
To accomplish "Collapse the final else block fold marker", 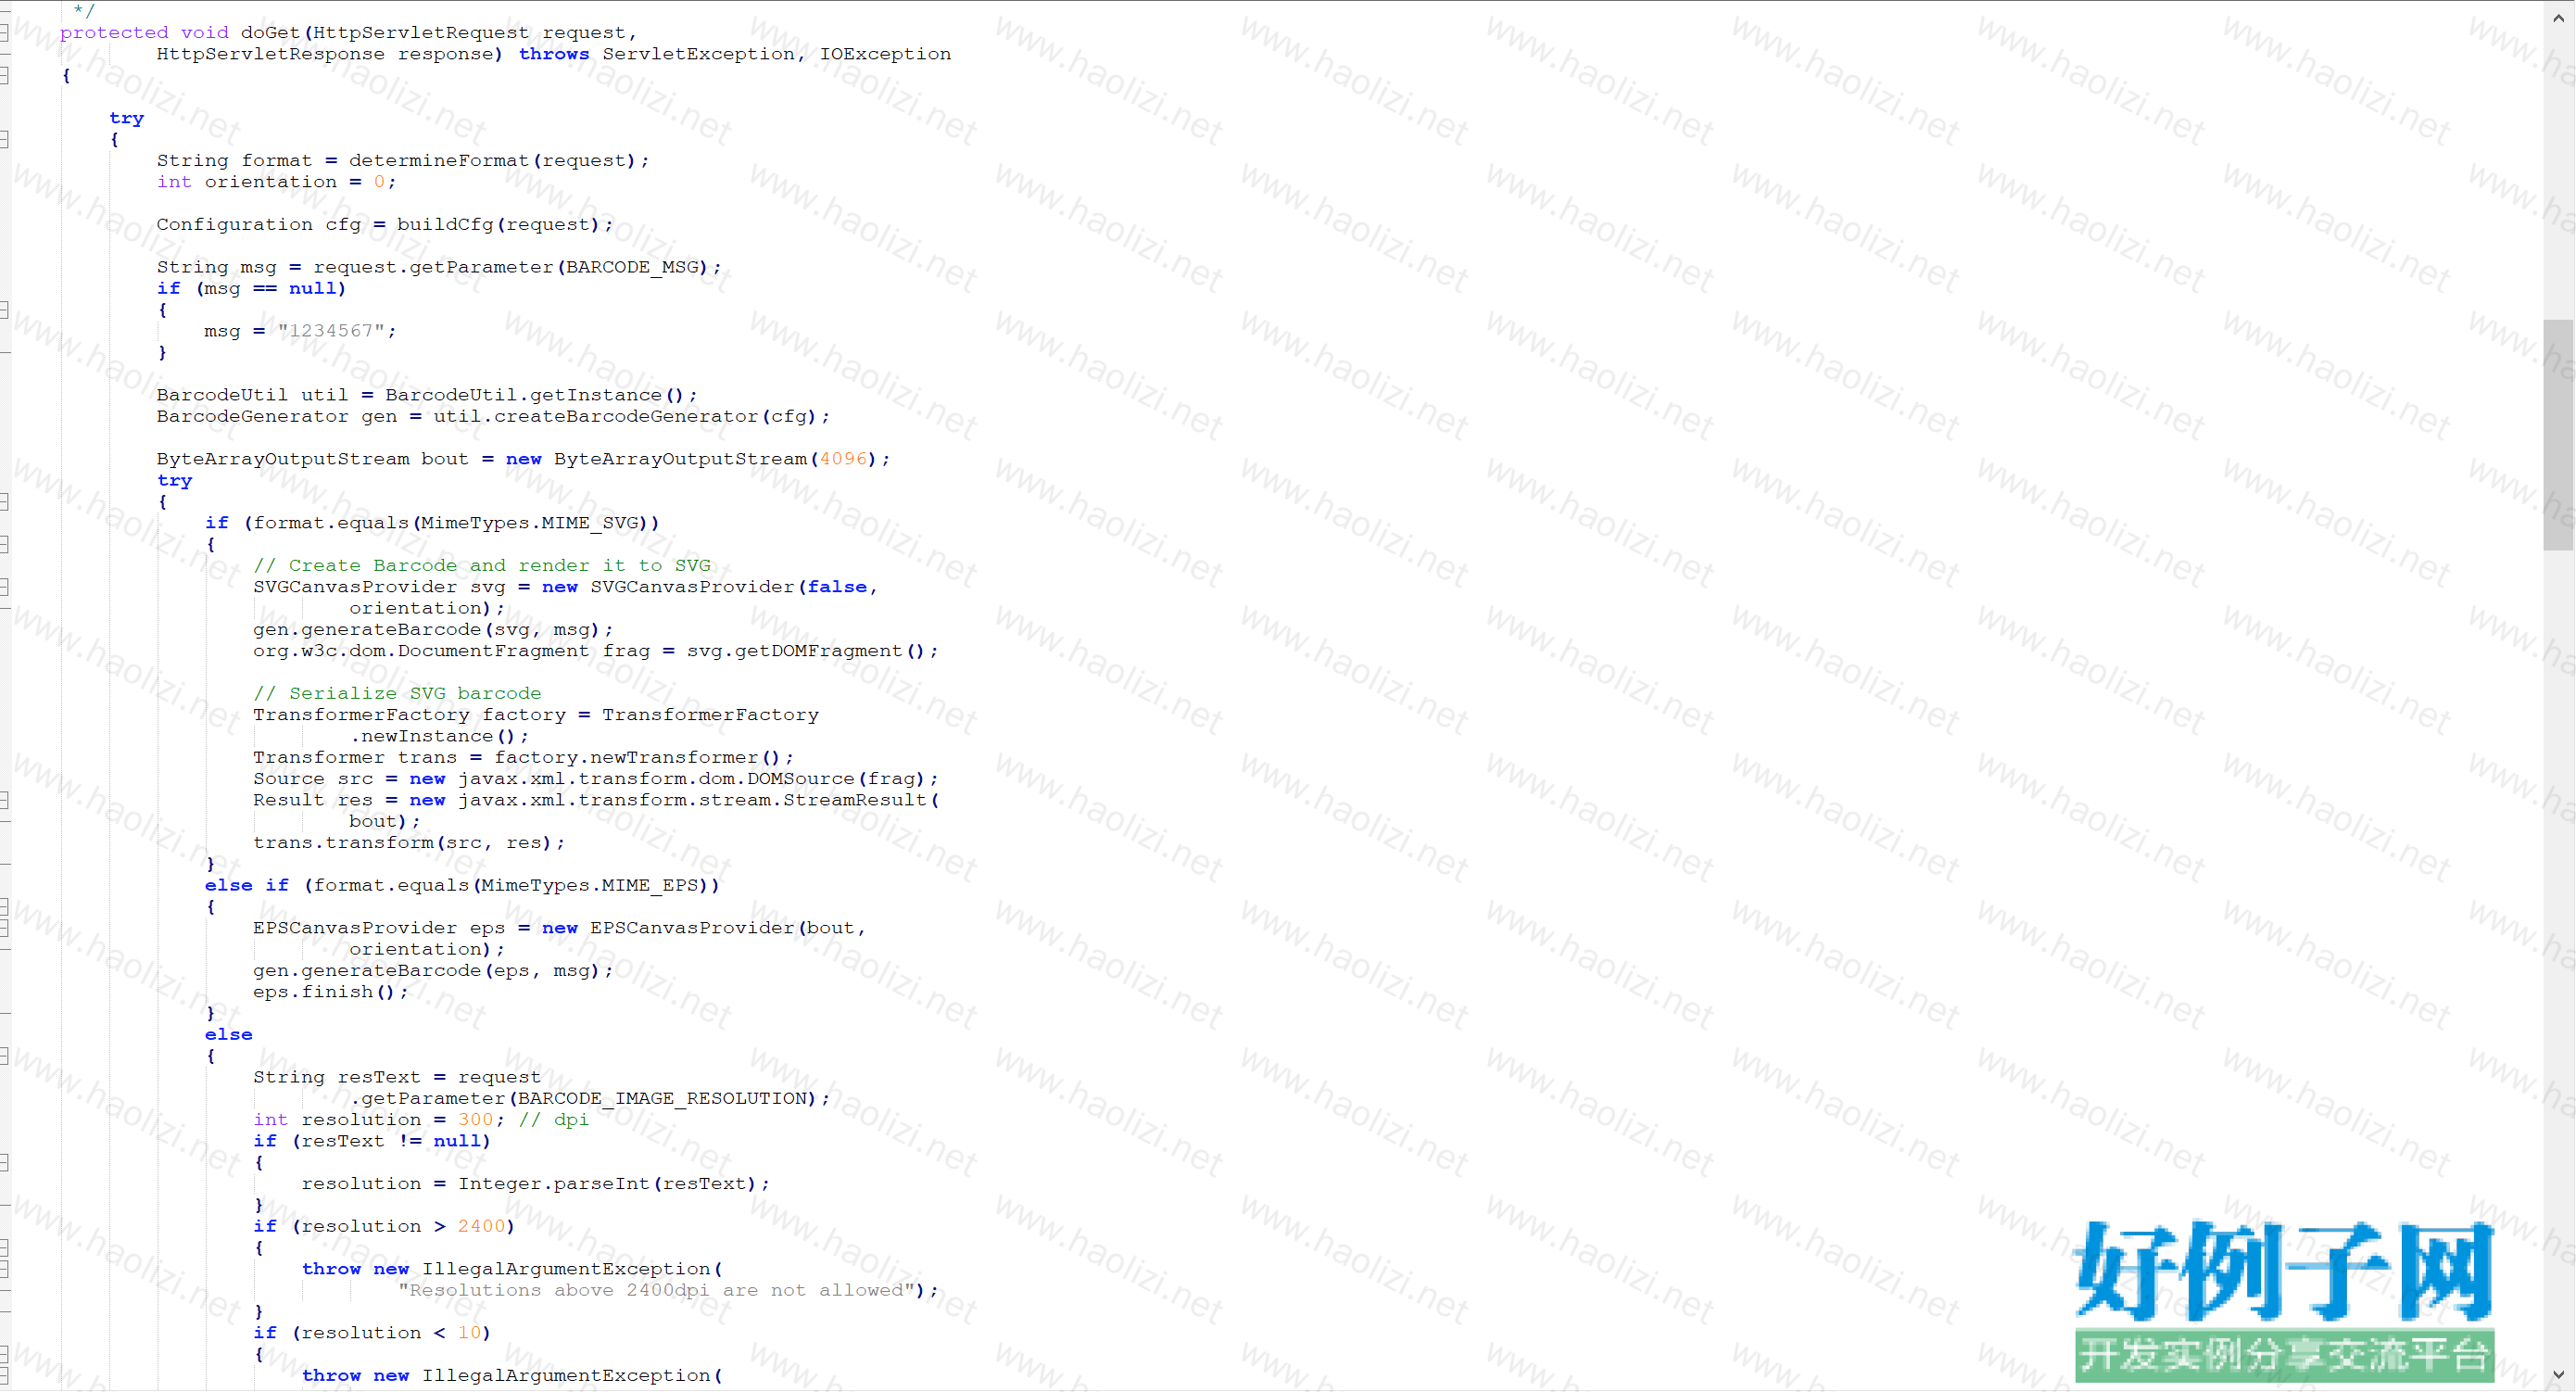I will click(x=5, y=1056).
